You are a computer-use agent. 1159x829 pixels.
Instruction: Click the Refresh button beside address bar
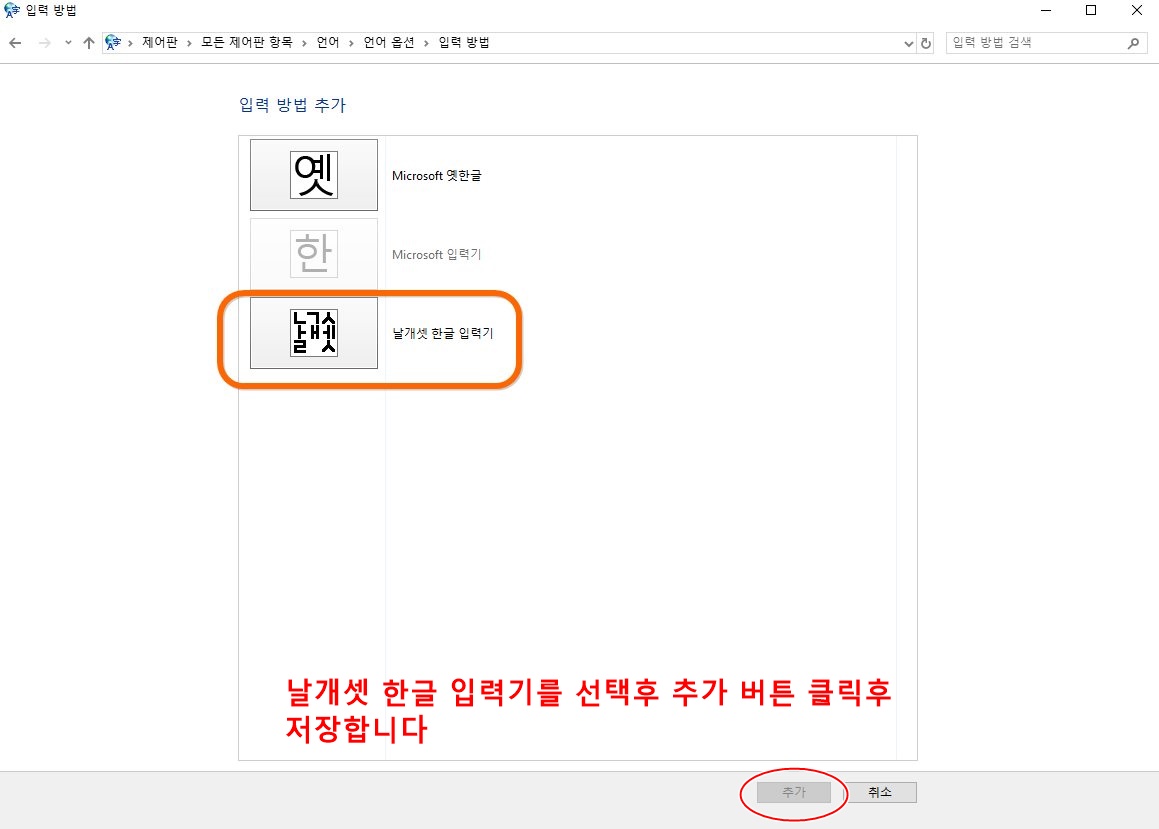[x=925, y=43]
